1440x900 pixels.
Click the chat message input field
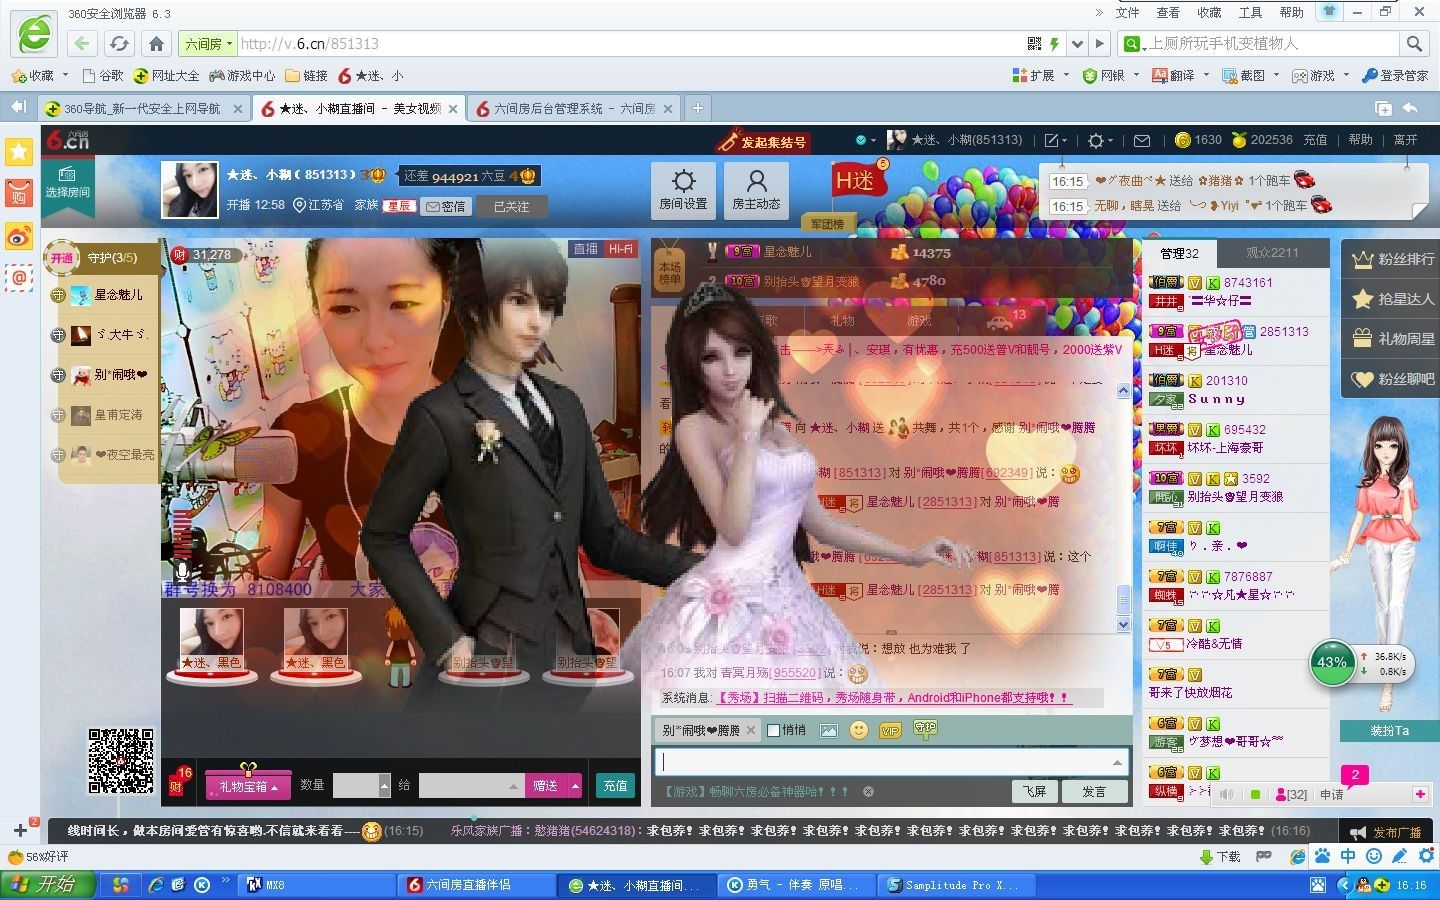892,762
